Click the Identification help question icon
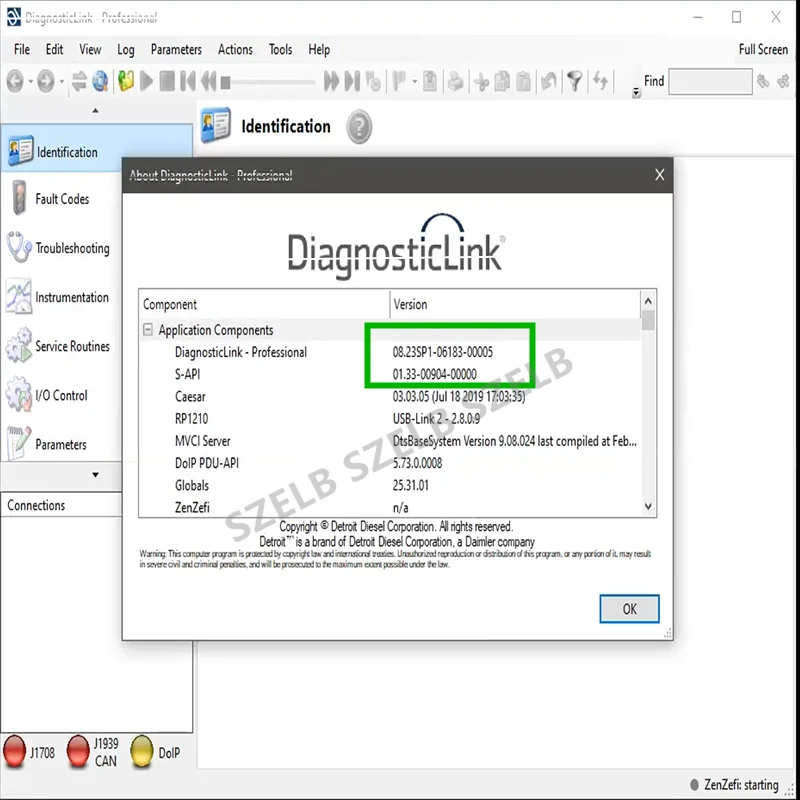Screen dimensions: 800x800 [359, 127]
